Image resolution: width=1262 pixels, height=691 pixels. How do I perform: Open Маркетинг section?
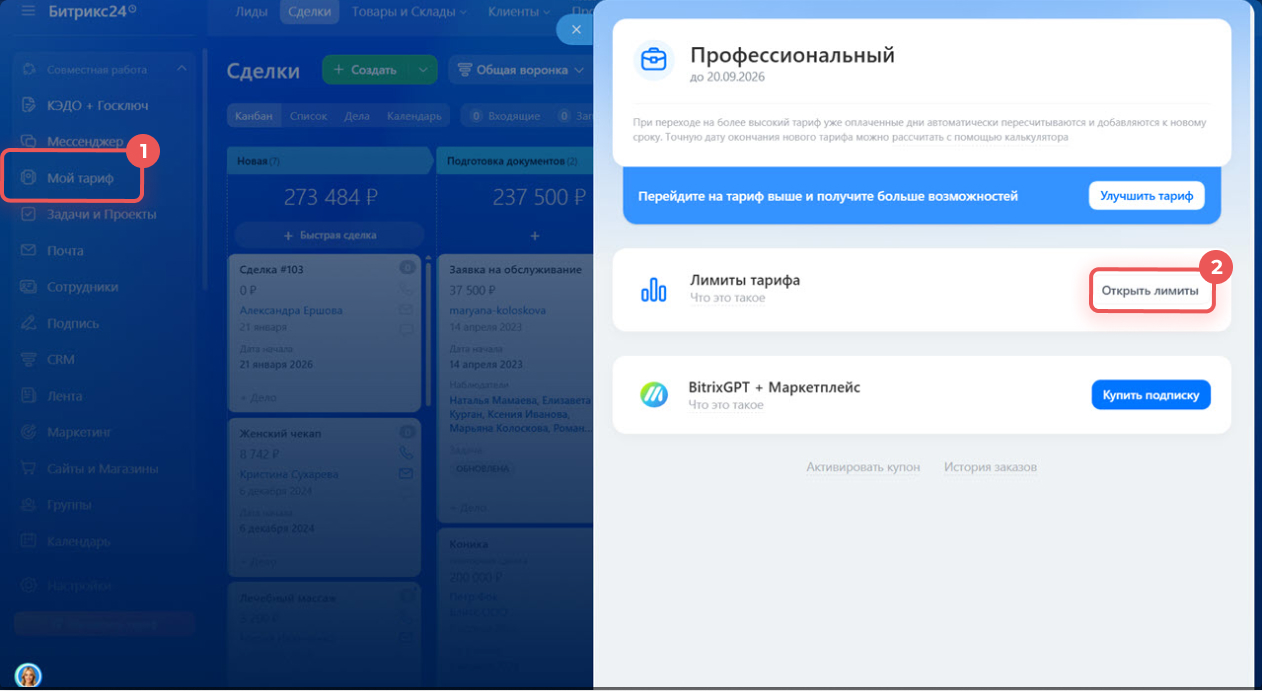[x=79, y=432]
